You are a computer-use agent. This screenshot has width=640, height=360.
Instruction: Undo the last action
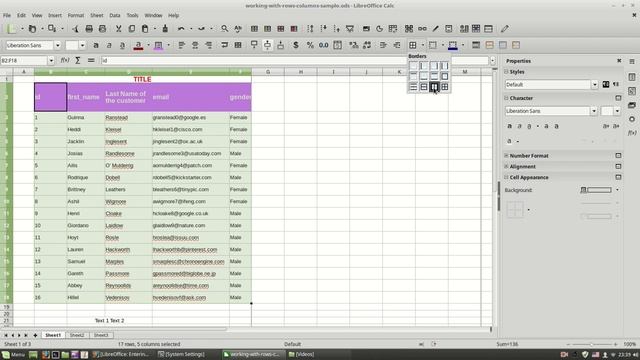(181, 29)
